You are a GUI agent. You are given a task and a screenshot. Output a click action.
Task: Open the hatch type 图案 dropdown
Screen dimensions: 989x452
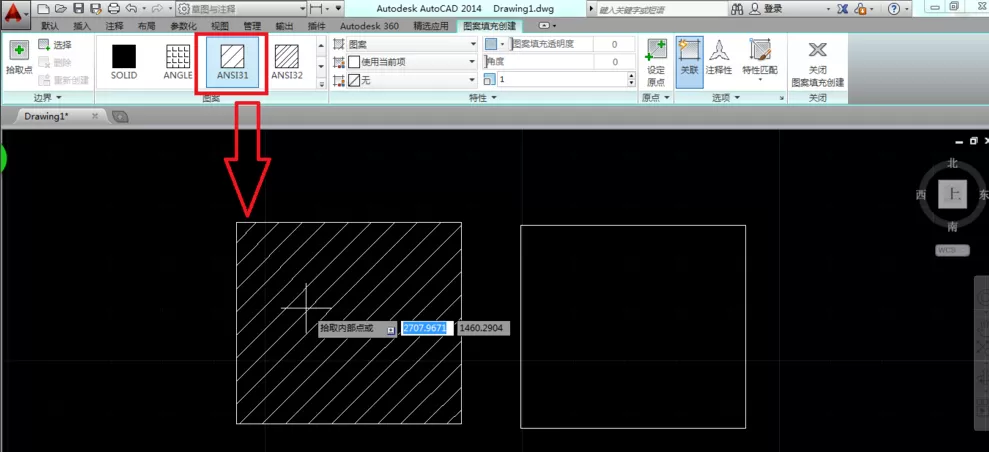(x=412, y=45)
